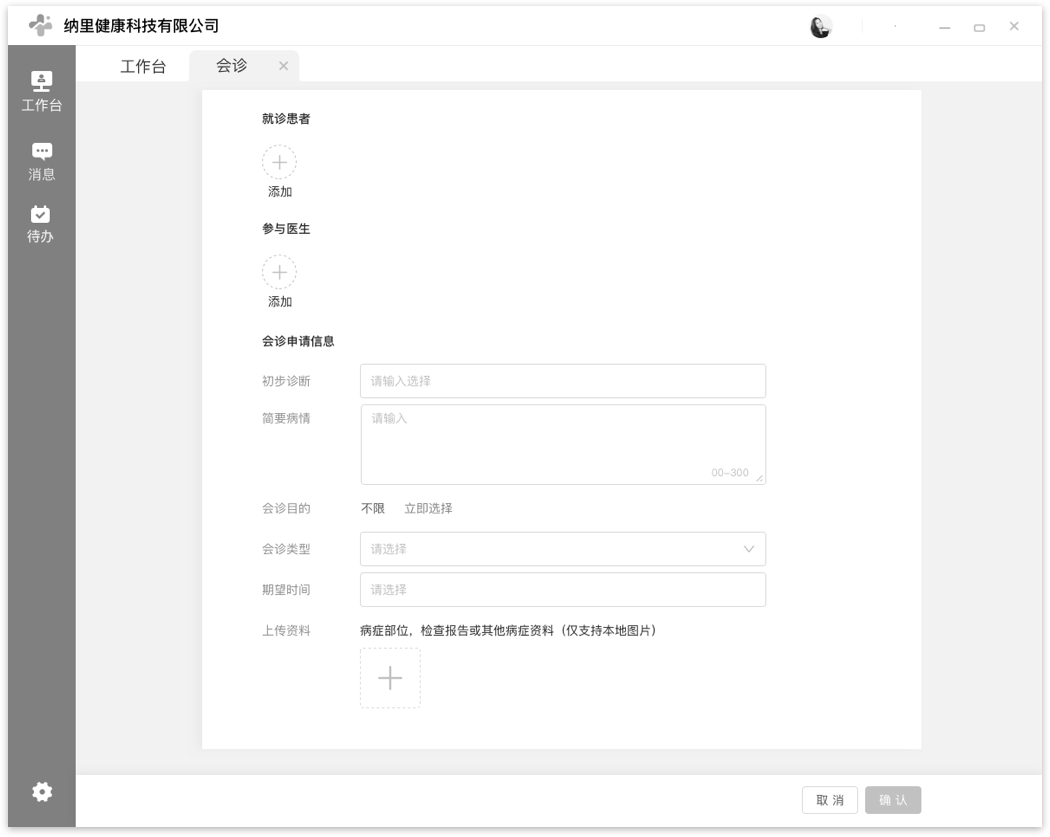Open the 初步诊断 input selector
The height and width of the screenshot is (837, 1050).
[562, 381]
